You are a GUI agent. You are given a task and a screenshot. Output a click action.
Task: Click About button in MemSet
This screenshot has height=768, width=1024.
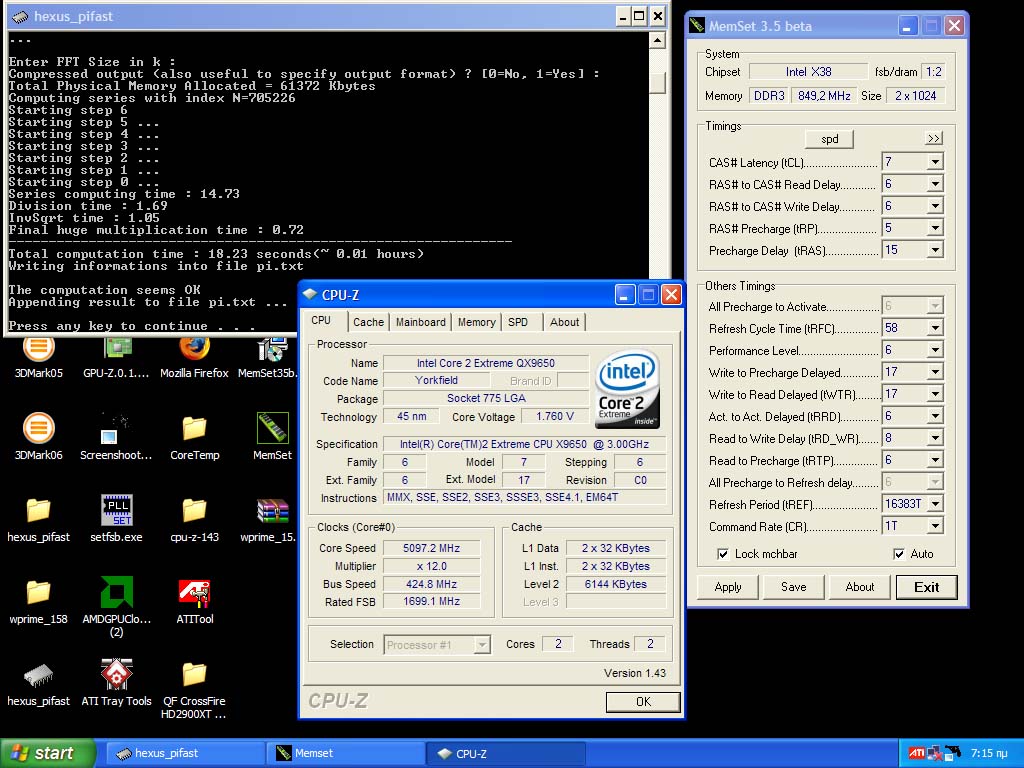859,586
